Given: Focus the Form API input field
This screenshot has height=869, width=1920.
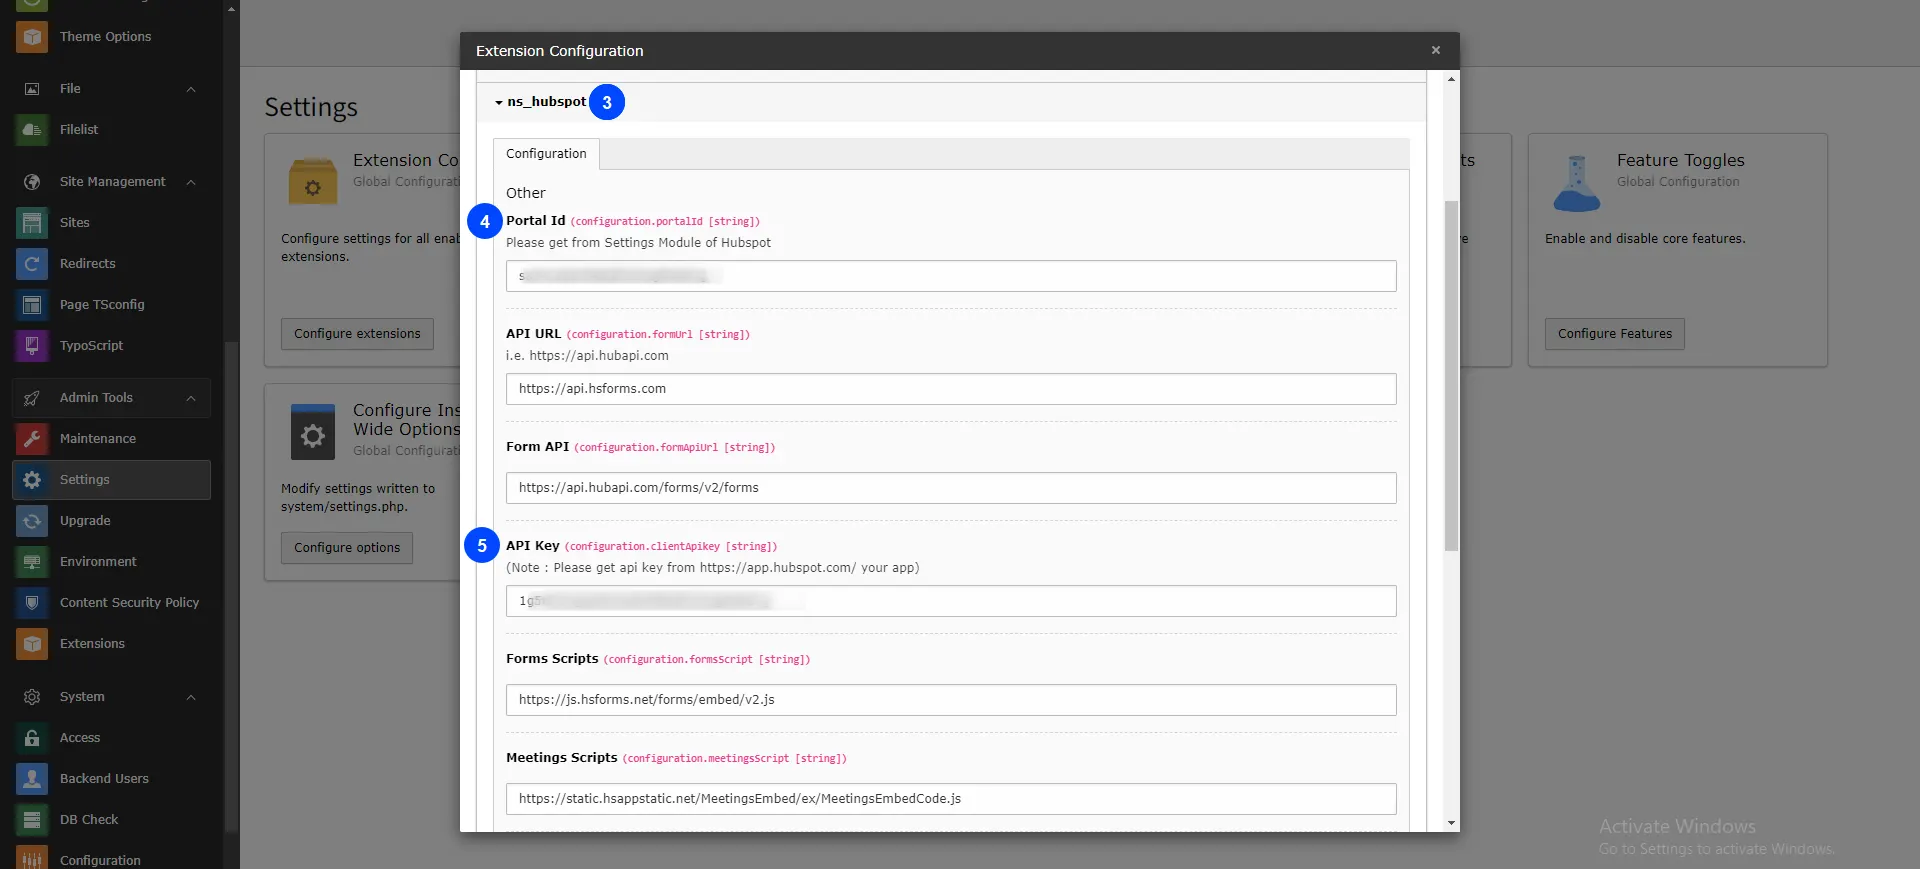Looking at the screenshot, I should click(951, 488).
